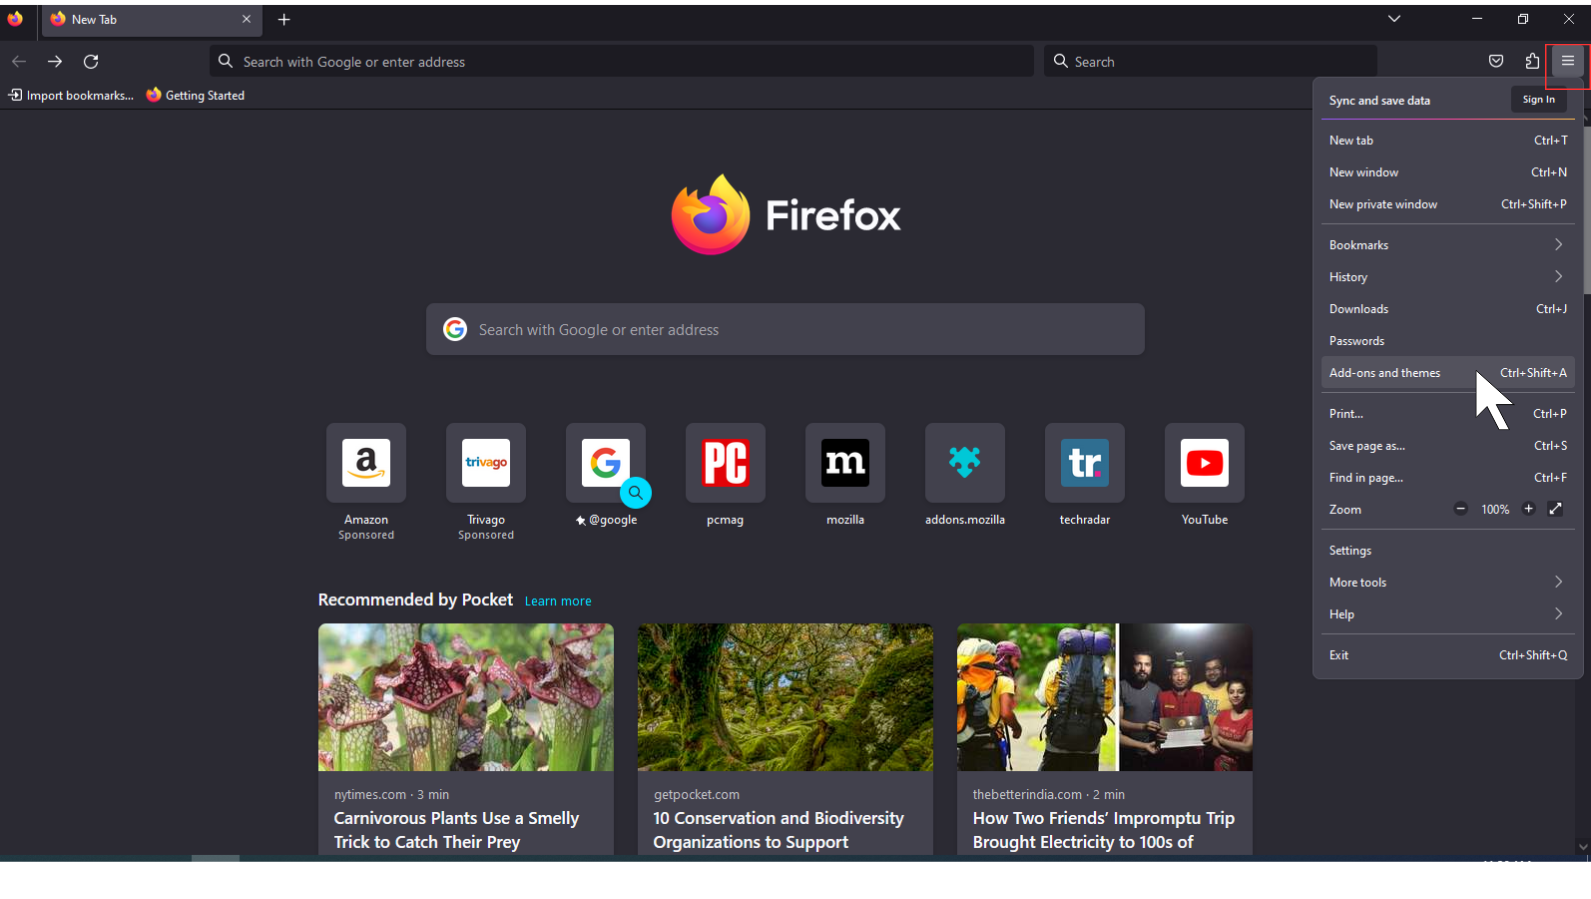
Task: Click Learn more link beside Pocket
Action: click(558, 601)
